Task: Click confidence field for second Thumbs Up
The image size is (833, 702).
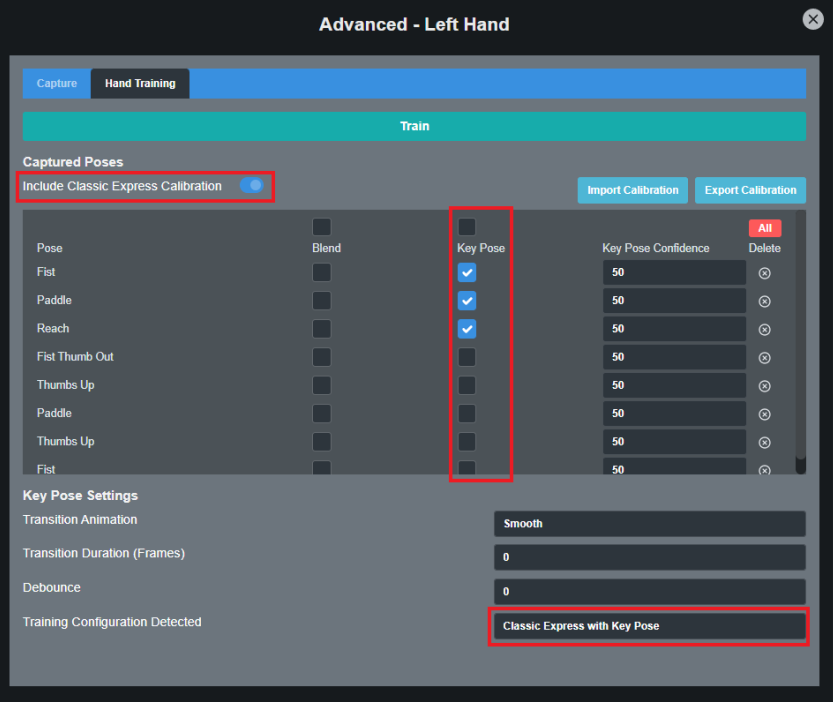Action: tap(674, 442)
